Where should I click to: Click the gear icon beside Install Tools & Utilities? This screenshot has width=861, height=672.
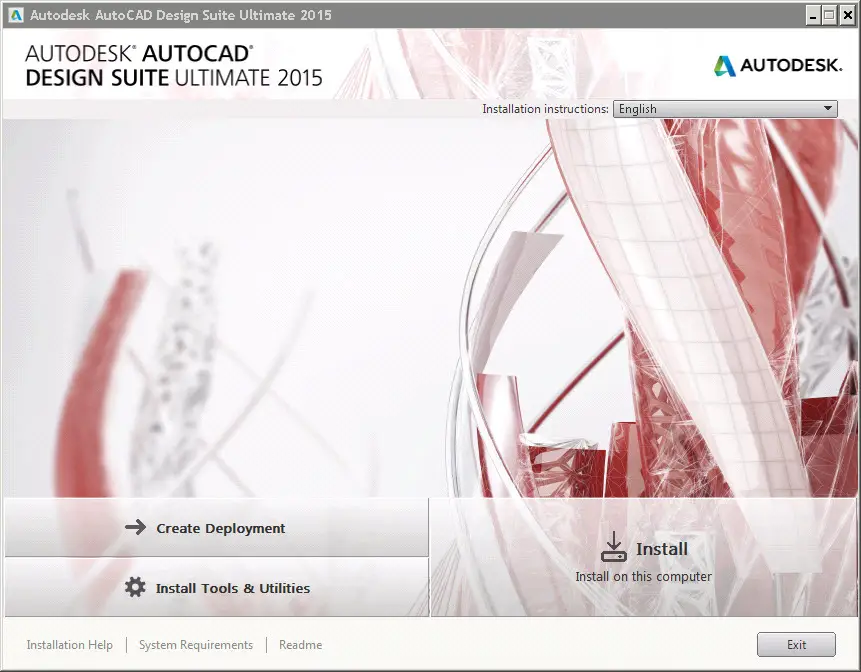click(x=135, y=587)
